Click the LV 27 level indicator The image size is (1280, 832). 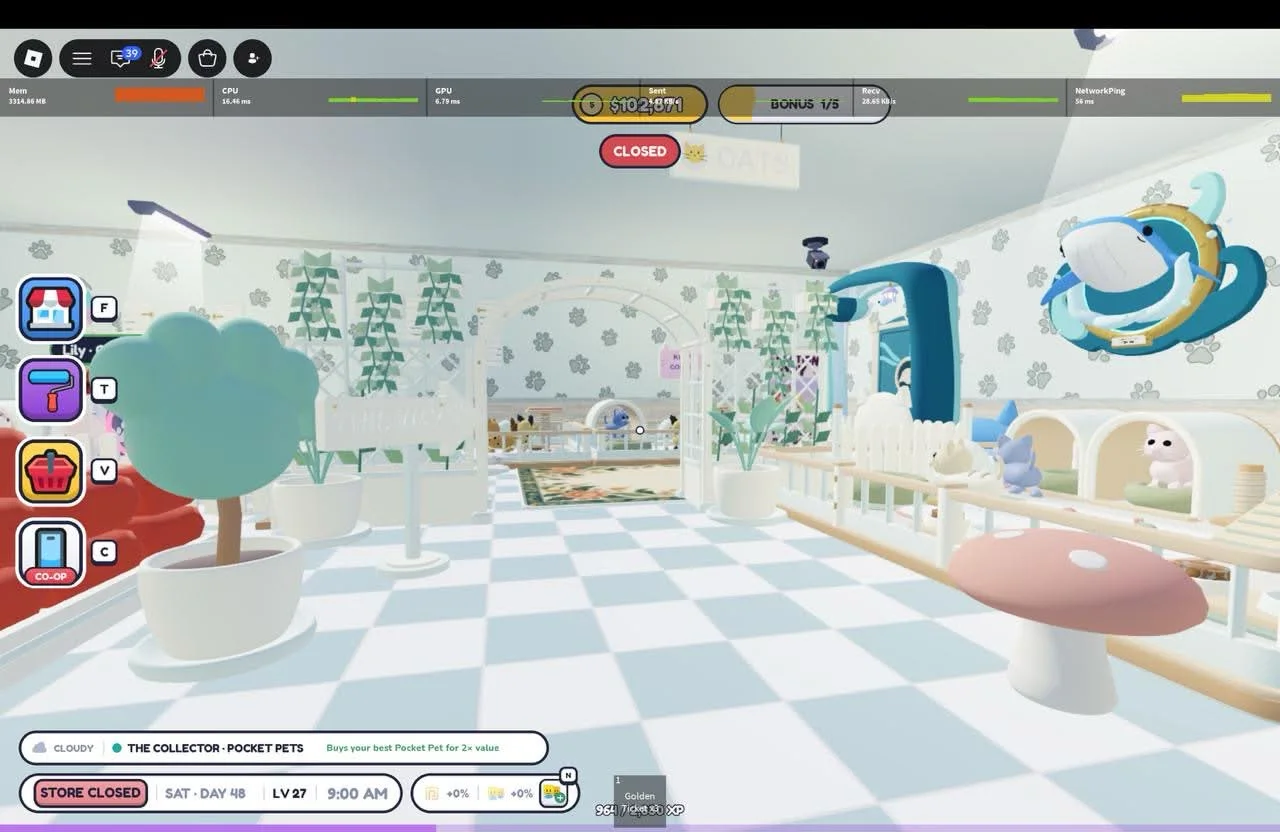pyautogui.click(x=289, y=793)
